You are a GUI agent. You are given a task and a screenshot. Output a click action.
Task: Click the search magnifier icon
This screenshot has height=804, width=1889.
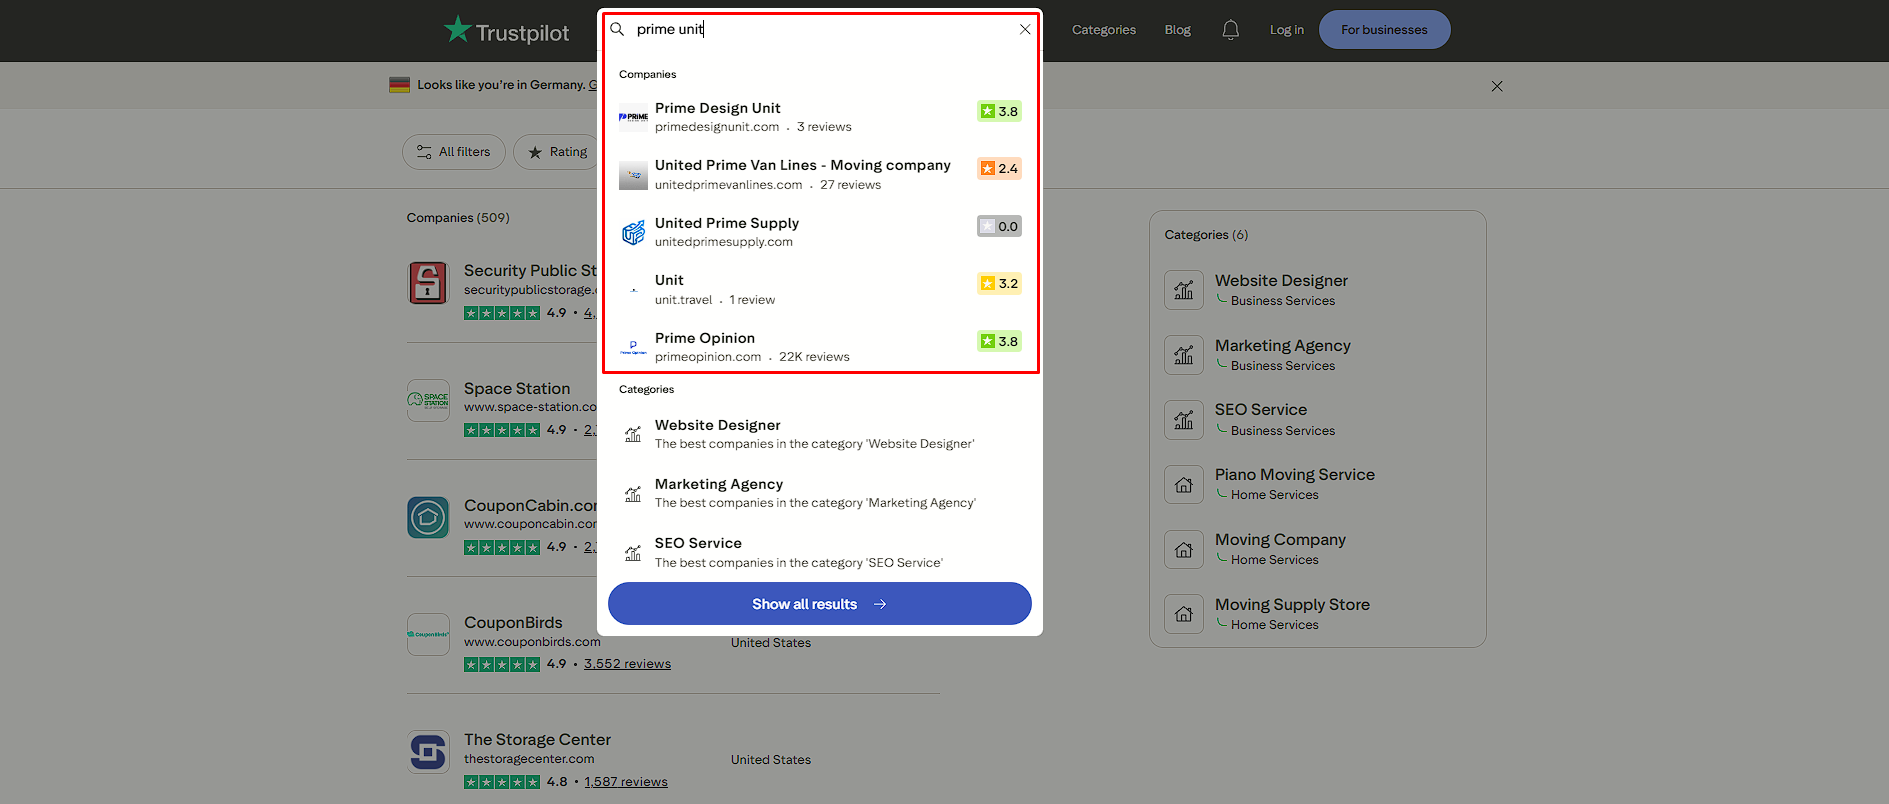[617, 29]
